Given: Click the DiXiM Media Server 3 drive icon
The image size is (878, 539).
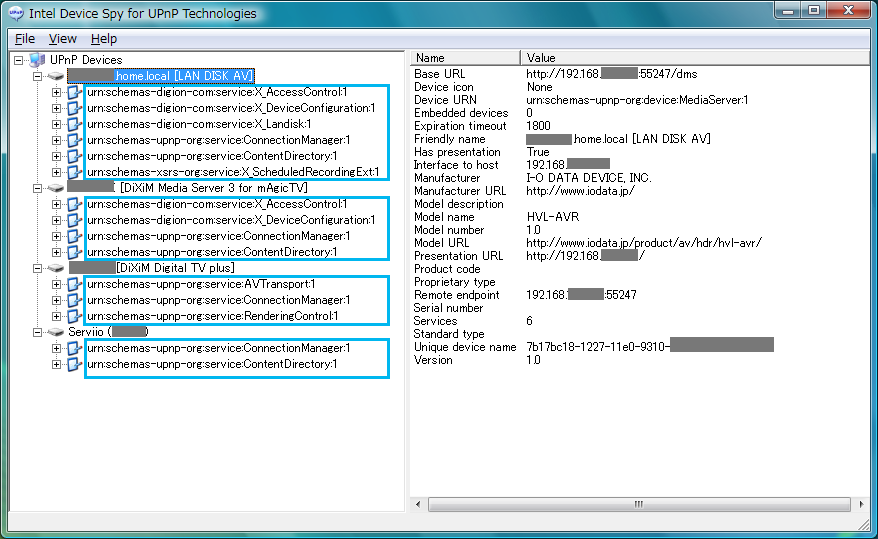Looking at the screenshot, I should (55, 188).
